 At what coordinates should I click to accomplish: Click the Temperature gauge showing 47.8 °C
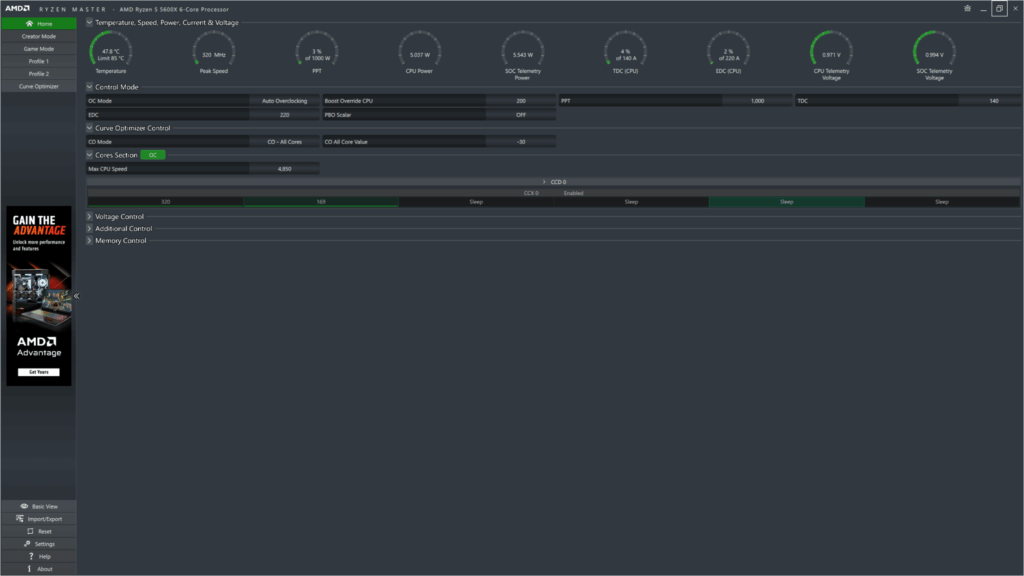point(110,52)
